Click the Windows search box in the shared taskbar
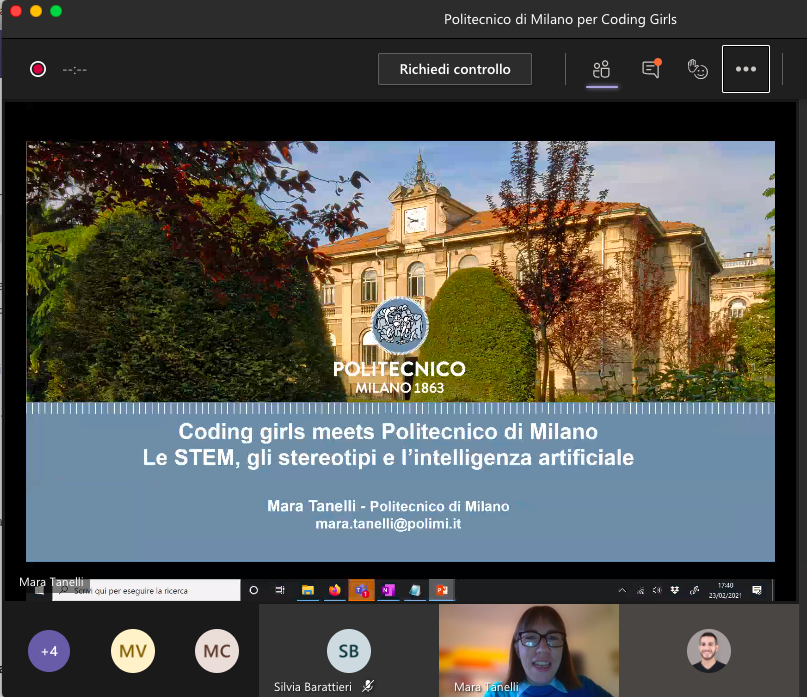The width and height of the screenshot is (807, 697). point(146,590)
